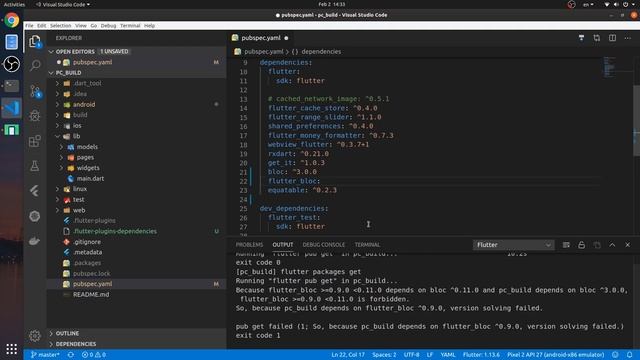Viewport: 640px width, 360px height.
Task: Clear the output panel
Action: tap(566, 245)
